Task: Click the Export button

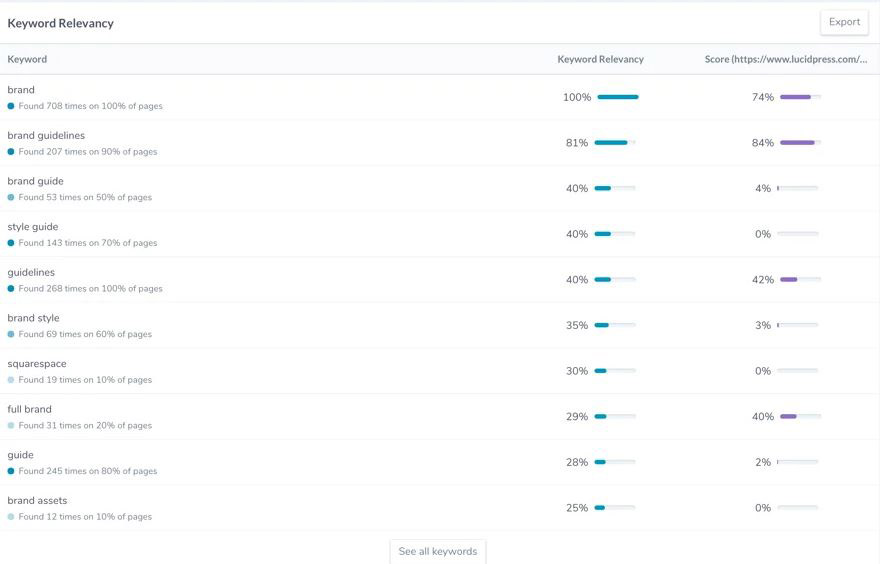Action: click(844, 22)
